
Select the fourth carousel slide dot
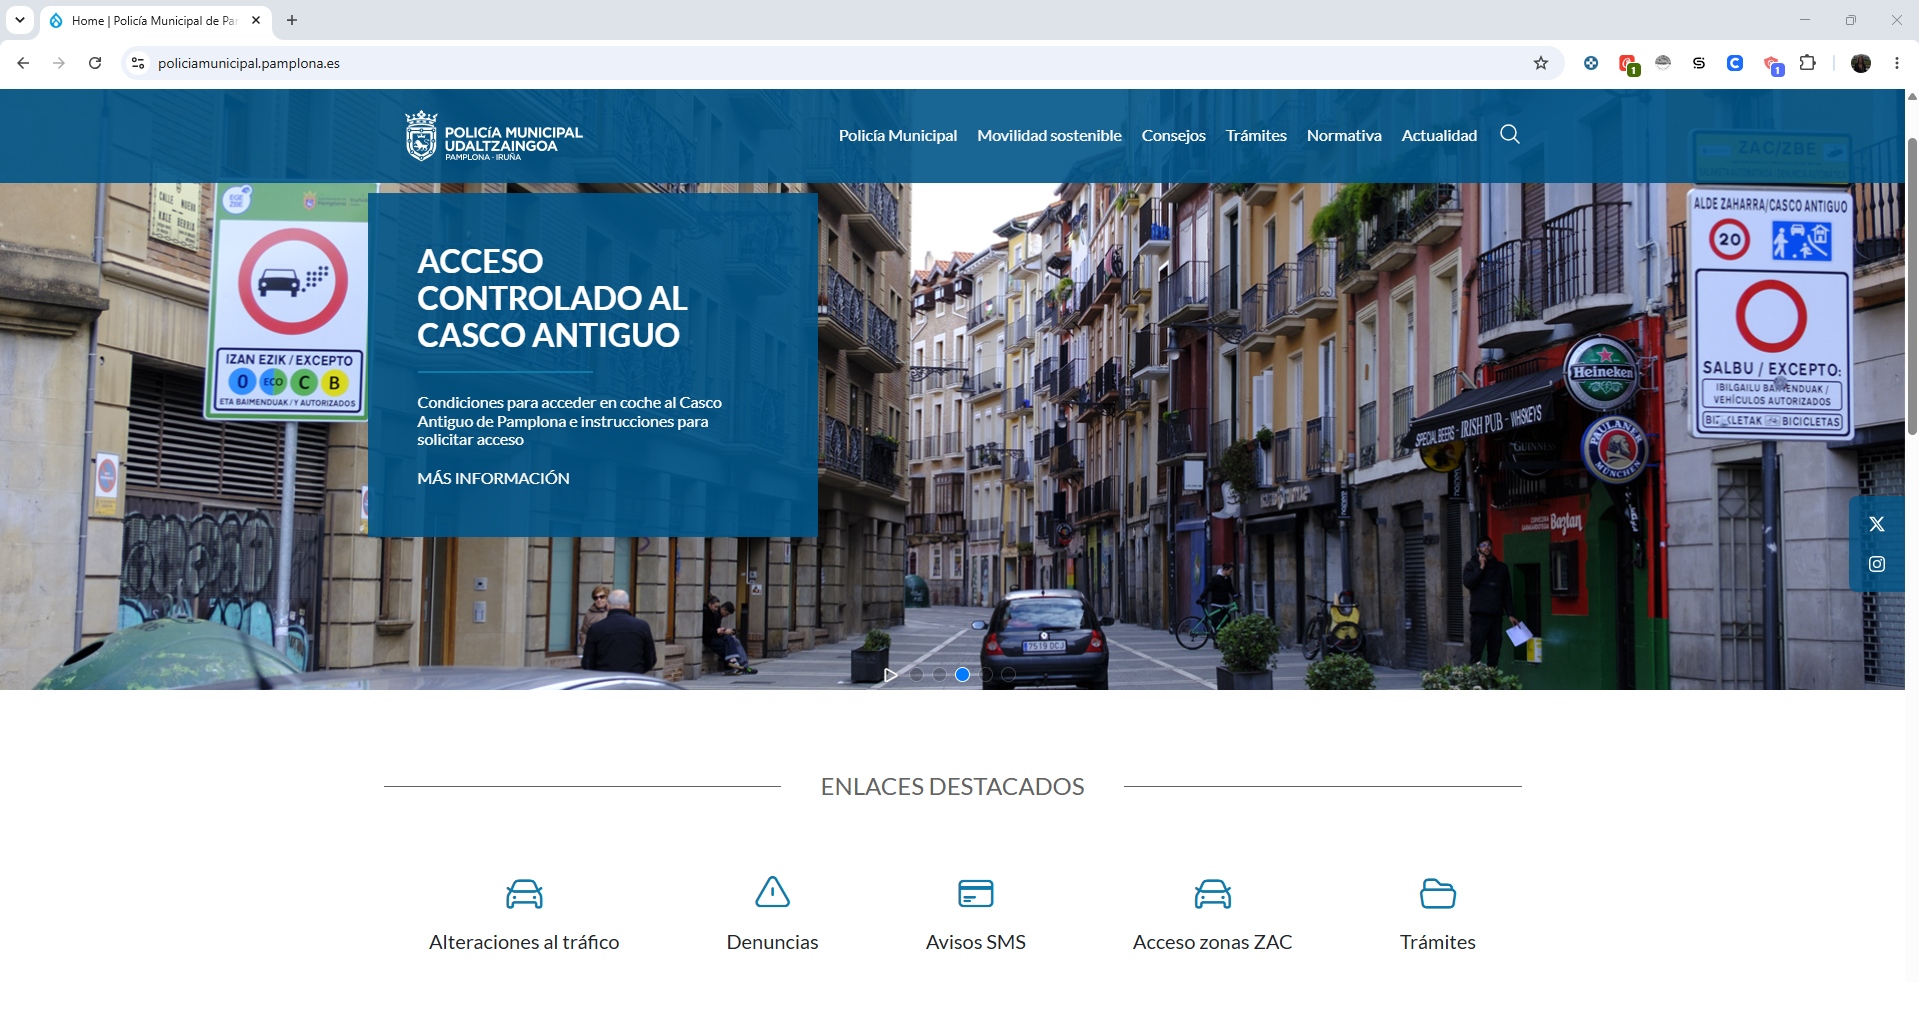coord(985,675)
